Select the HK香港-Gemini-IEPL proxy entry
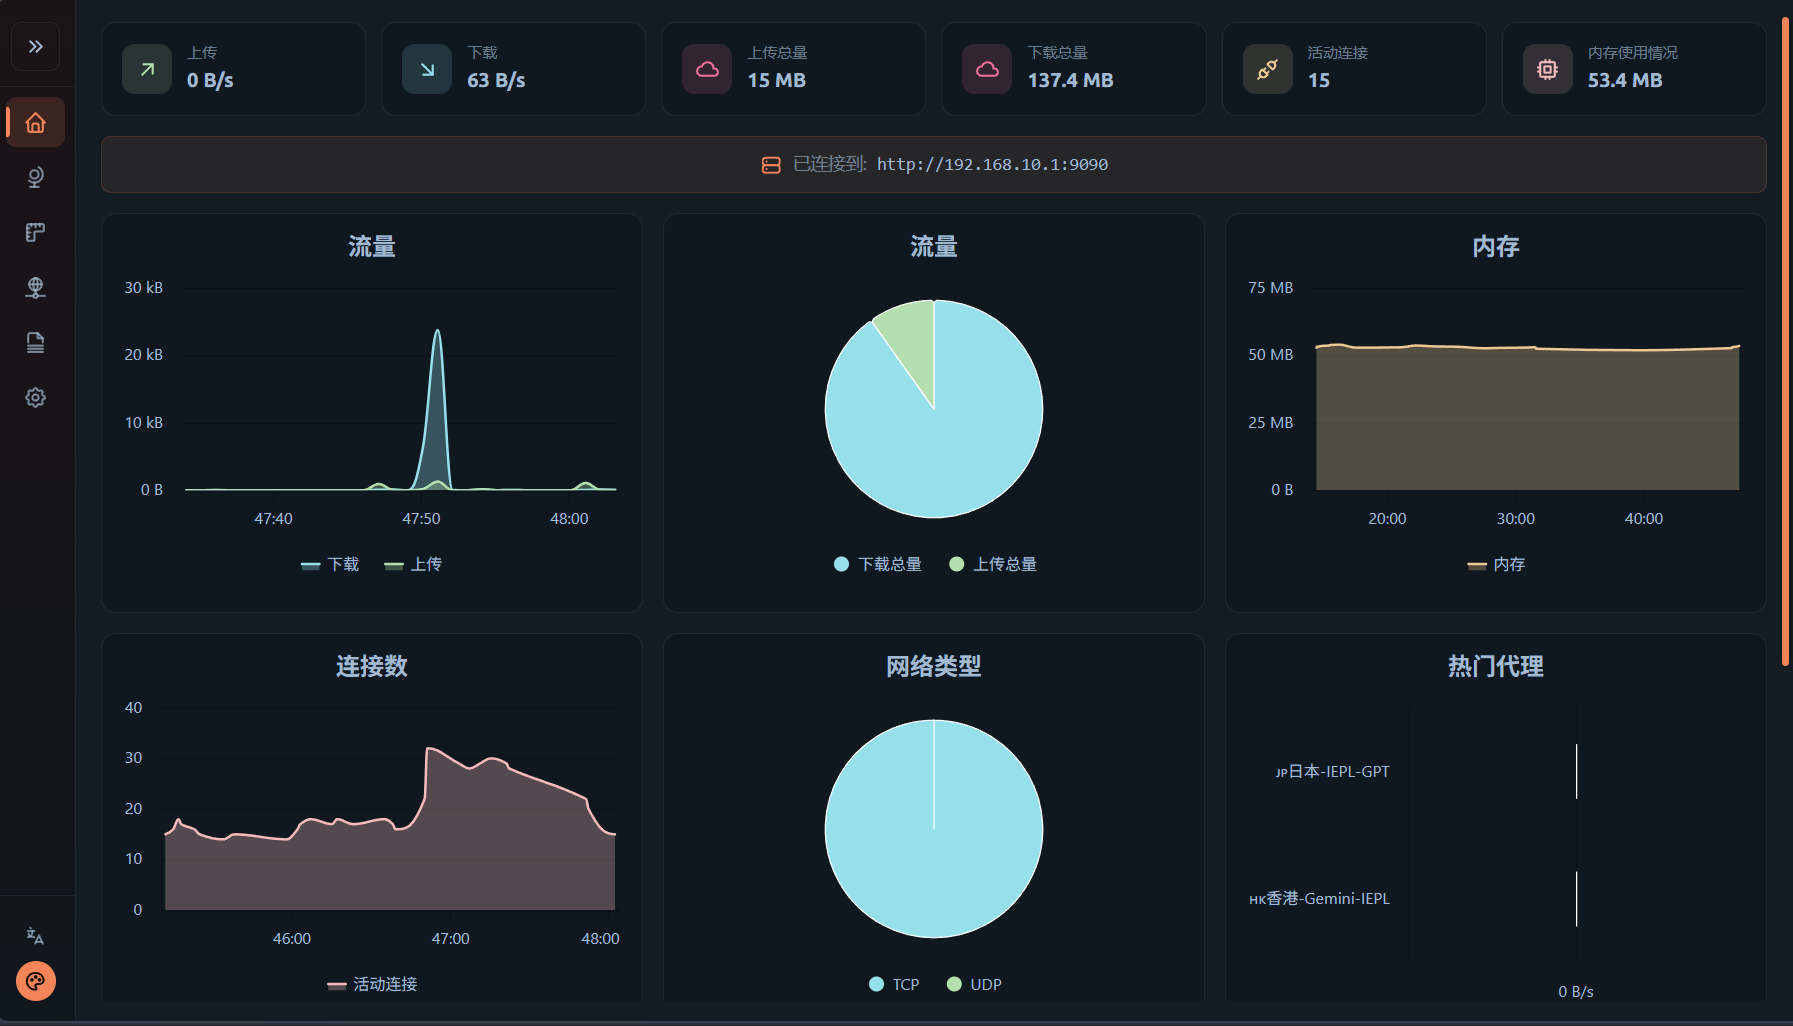This screenshot has height=1026, width=1793. click(1320, 899)
